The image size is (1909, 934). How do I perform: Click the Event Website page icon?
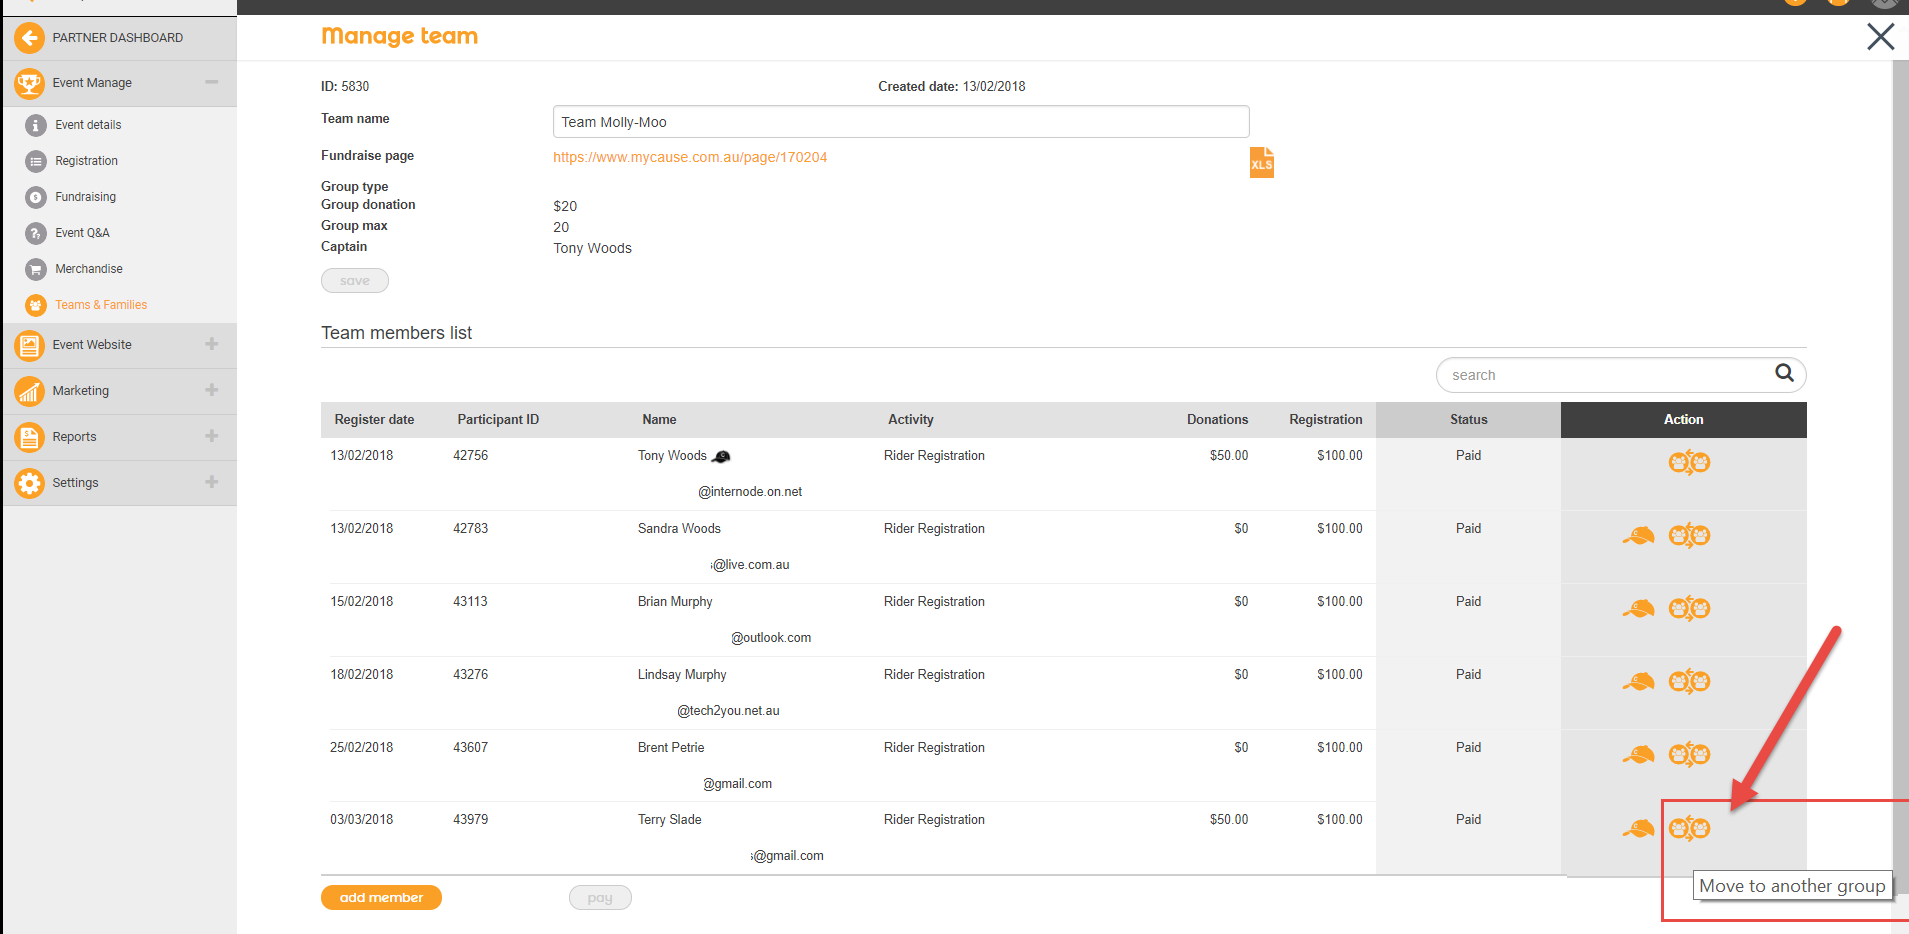click(x=29, y=346)
